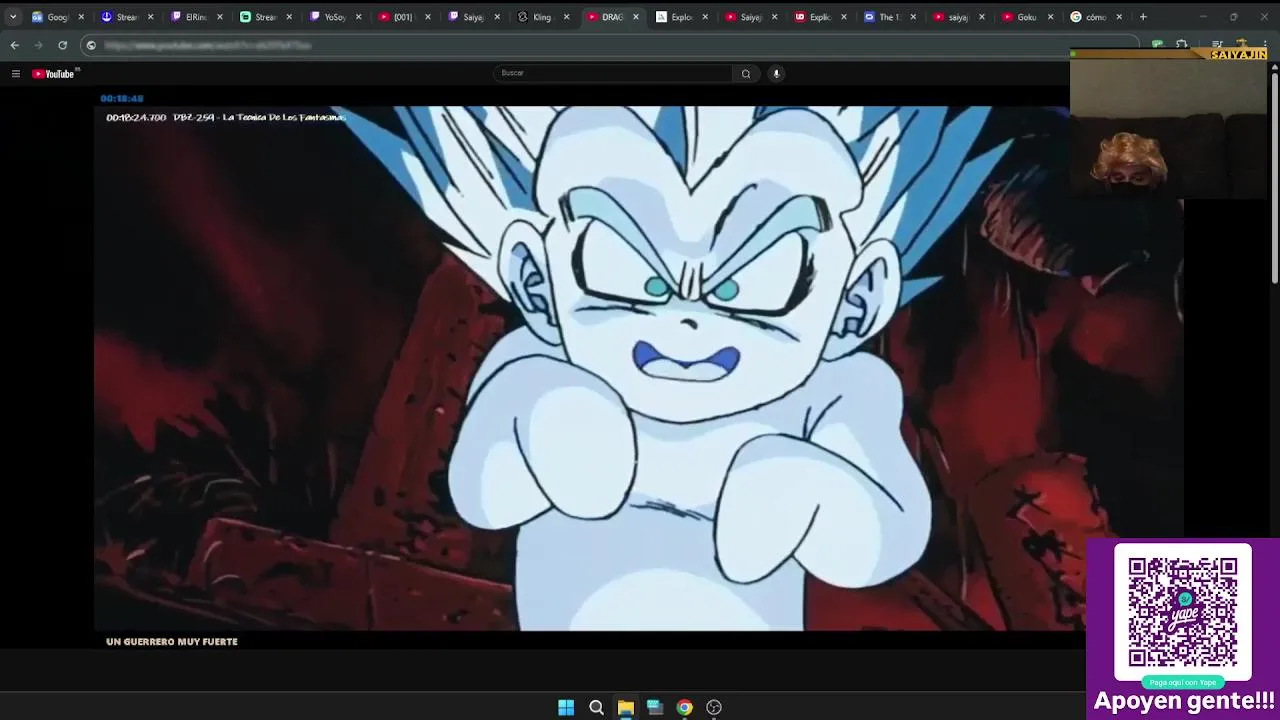Open the Windows Start menu
Viewport: 1280px width, 720px height.
coord(566,707)
